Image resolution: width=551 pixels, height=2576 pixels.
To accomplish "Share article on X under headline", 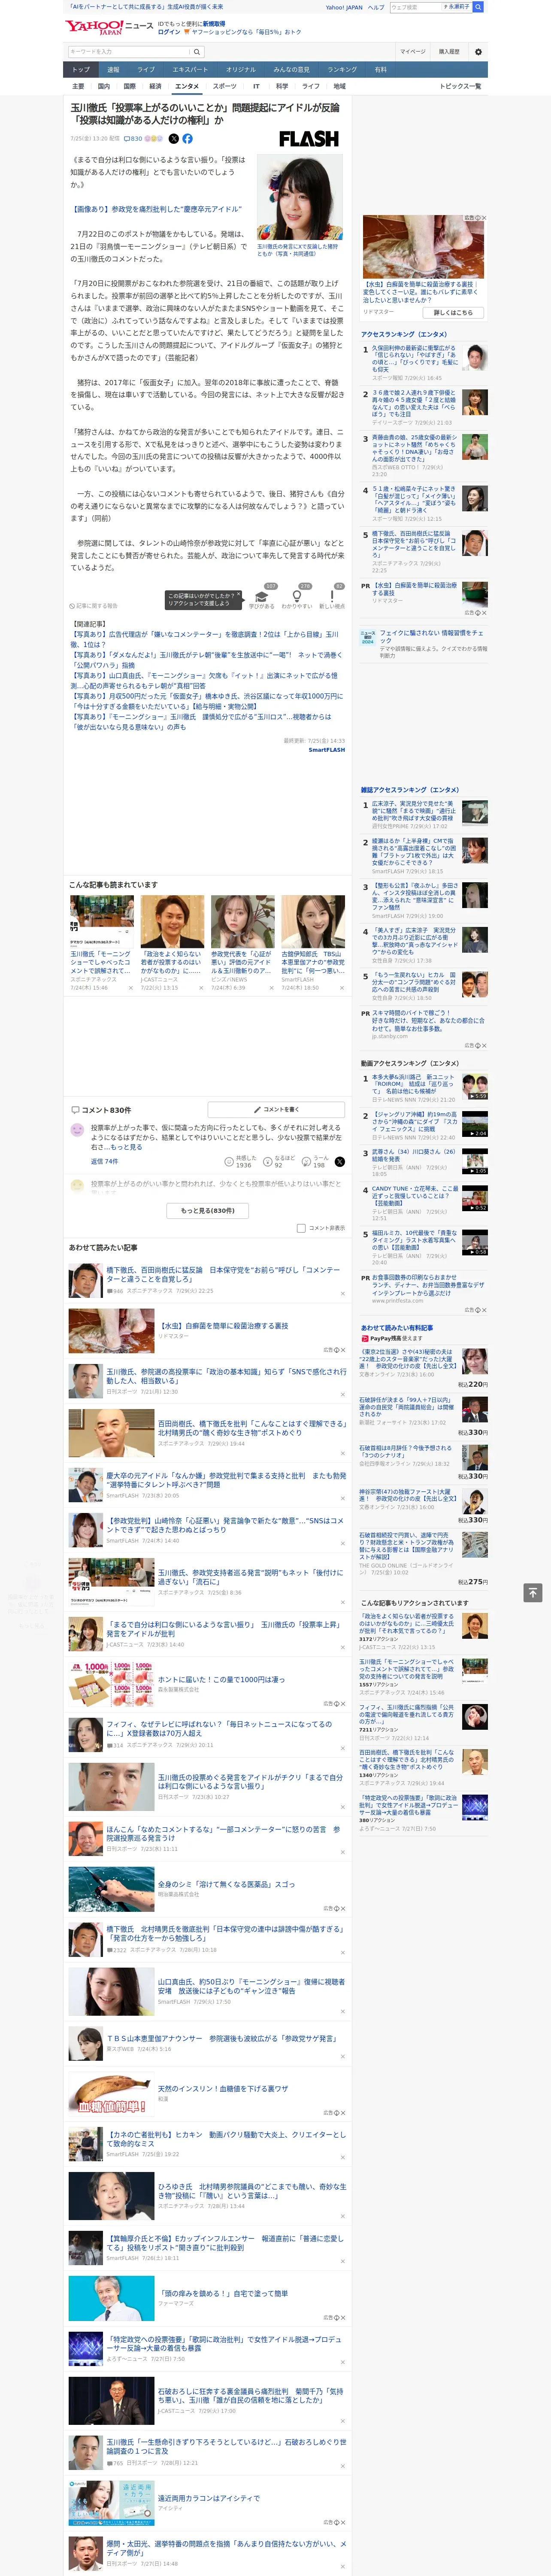I will pyautogui.click(x=174, y=139).
